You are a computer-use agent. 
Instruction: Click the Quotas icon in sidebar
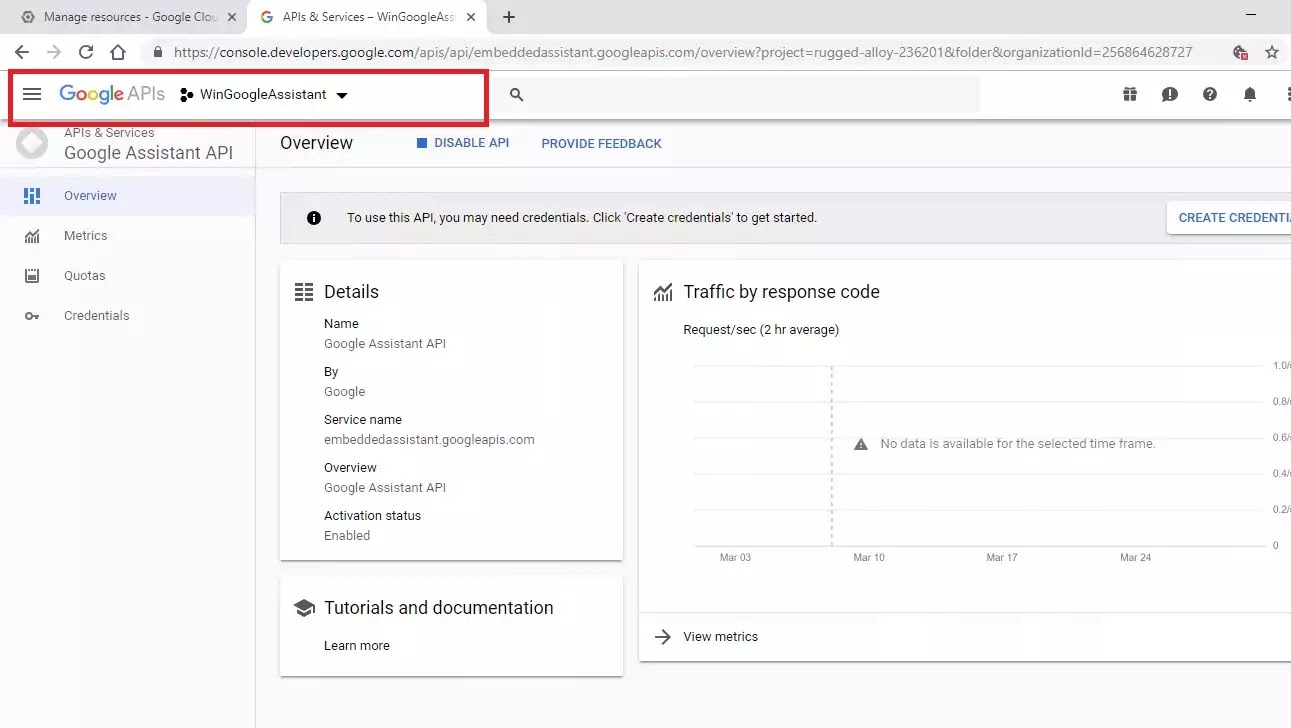pyautogui.click(x=32, y=276)
